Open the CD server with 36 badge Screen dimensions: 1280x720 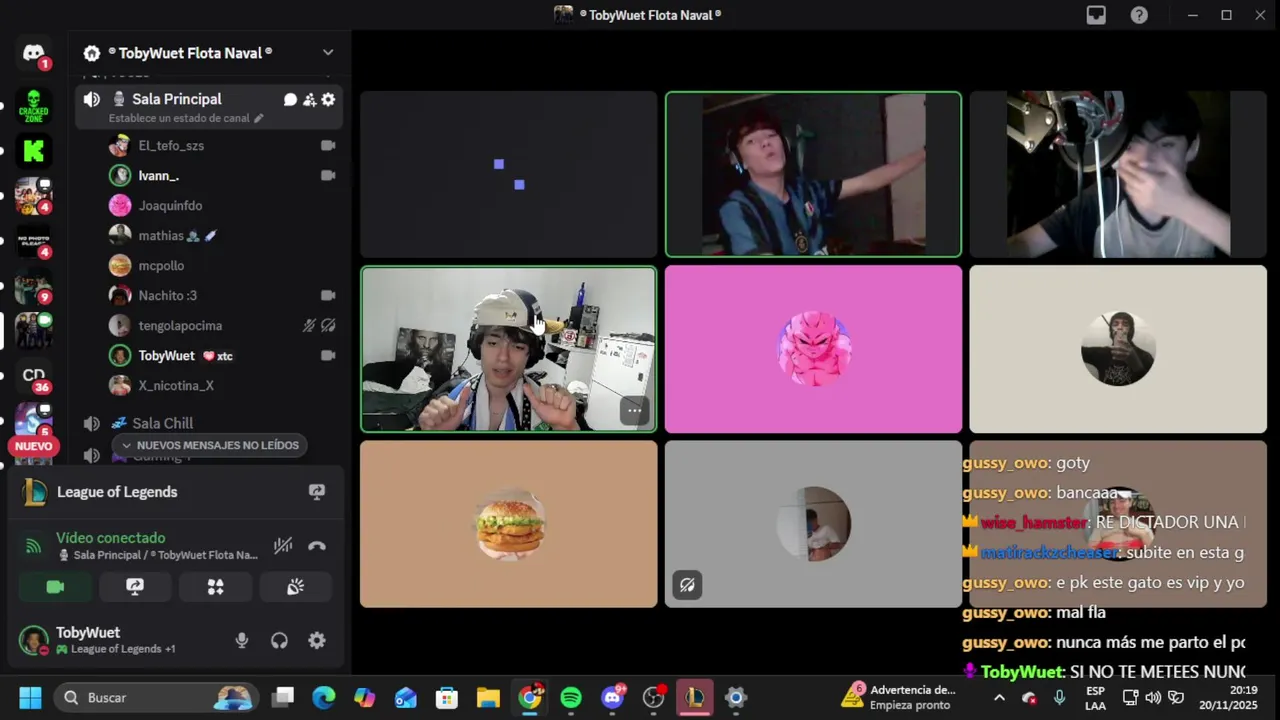pyautogui.click(x=33, y=375)
